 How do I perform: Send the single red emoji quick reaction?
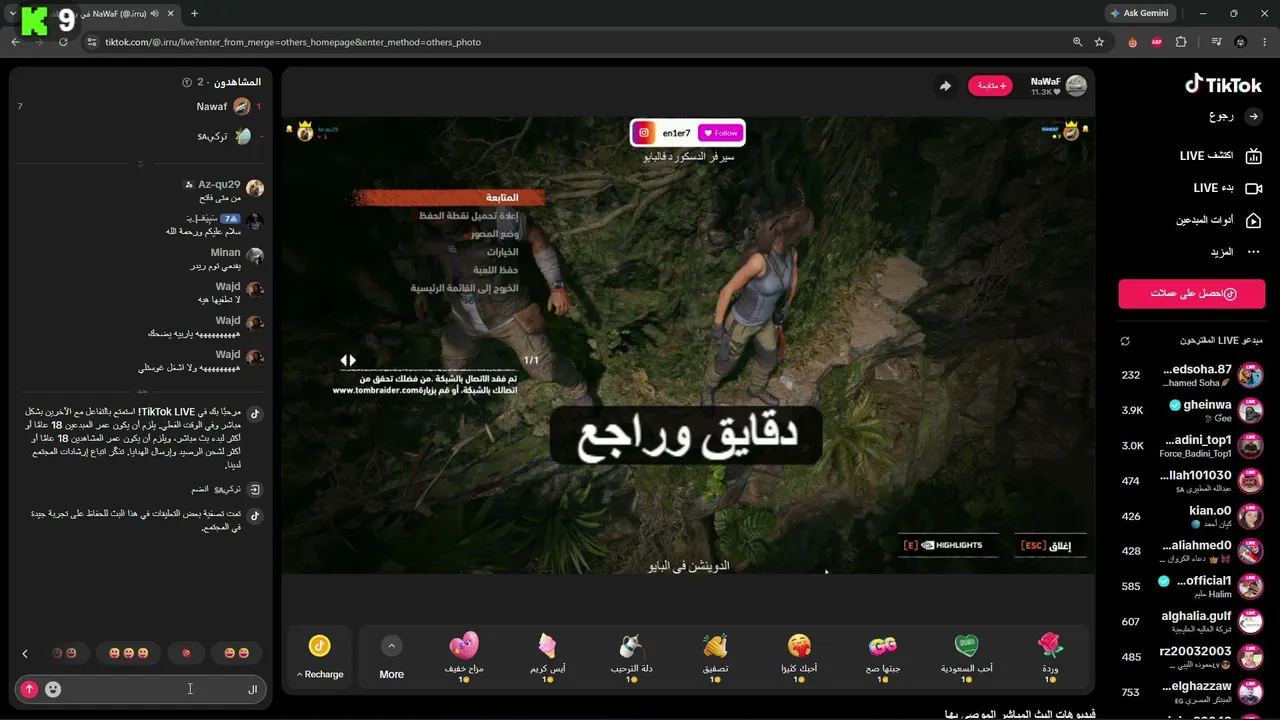tap(186, 654)
